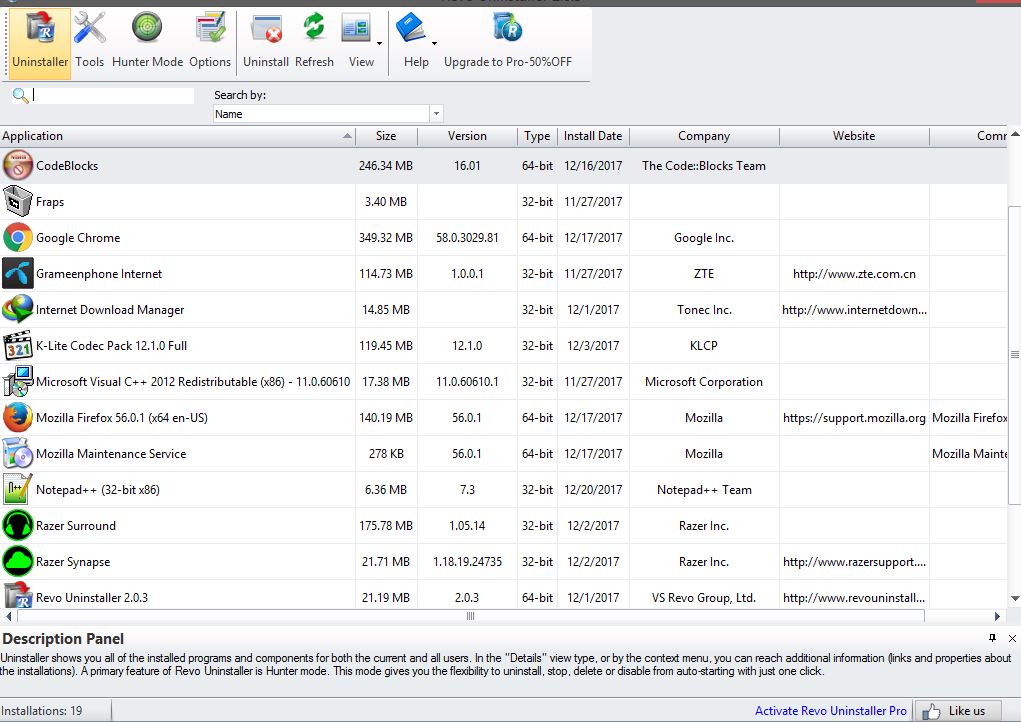
Task: Click the vertical scrollbar thumb
Action: pyautogui.click(x=1014, y=355)
